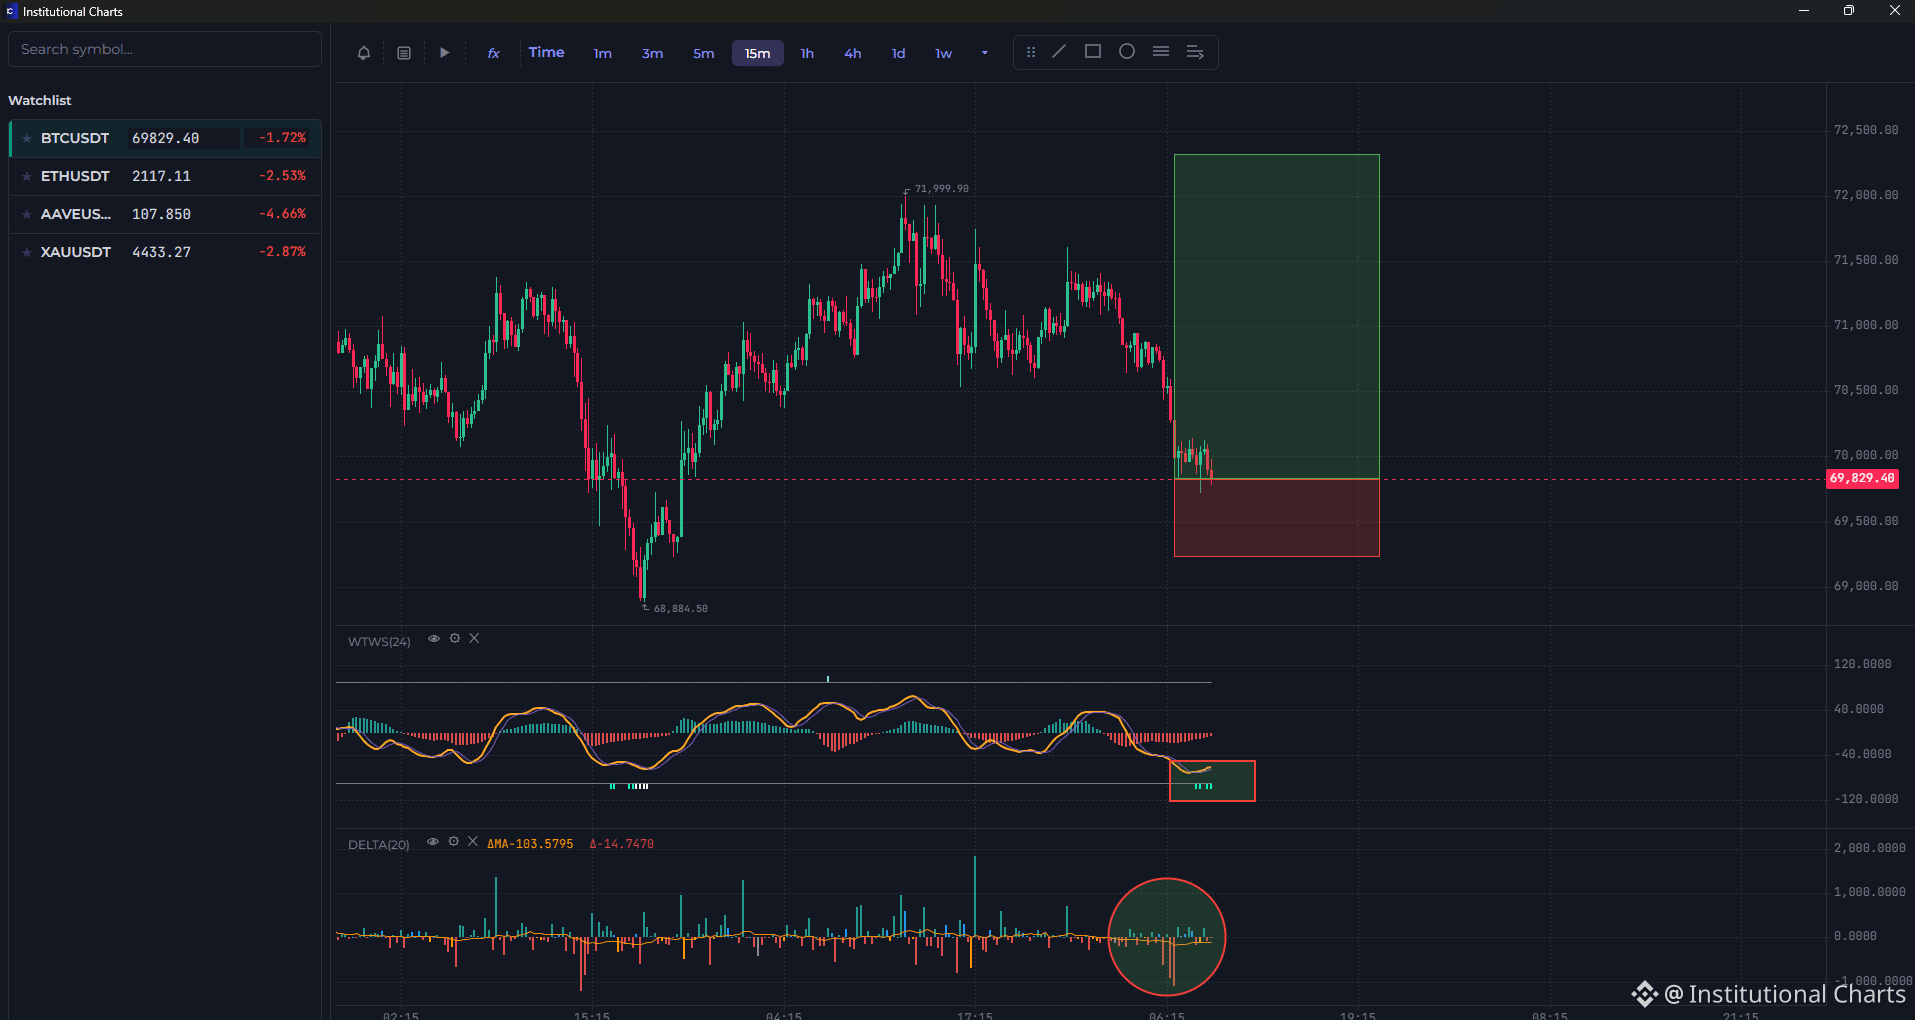Viewport: 1915px width, 1020px height.
Task: Switch to 1h timeframe
Action: pyautogui.click(x=807, y=53)
